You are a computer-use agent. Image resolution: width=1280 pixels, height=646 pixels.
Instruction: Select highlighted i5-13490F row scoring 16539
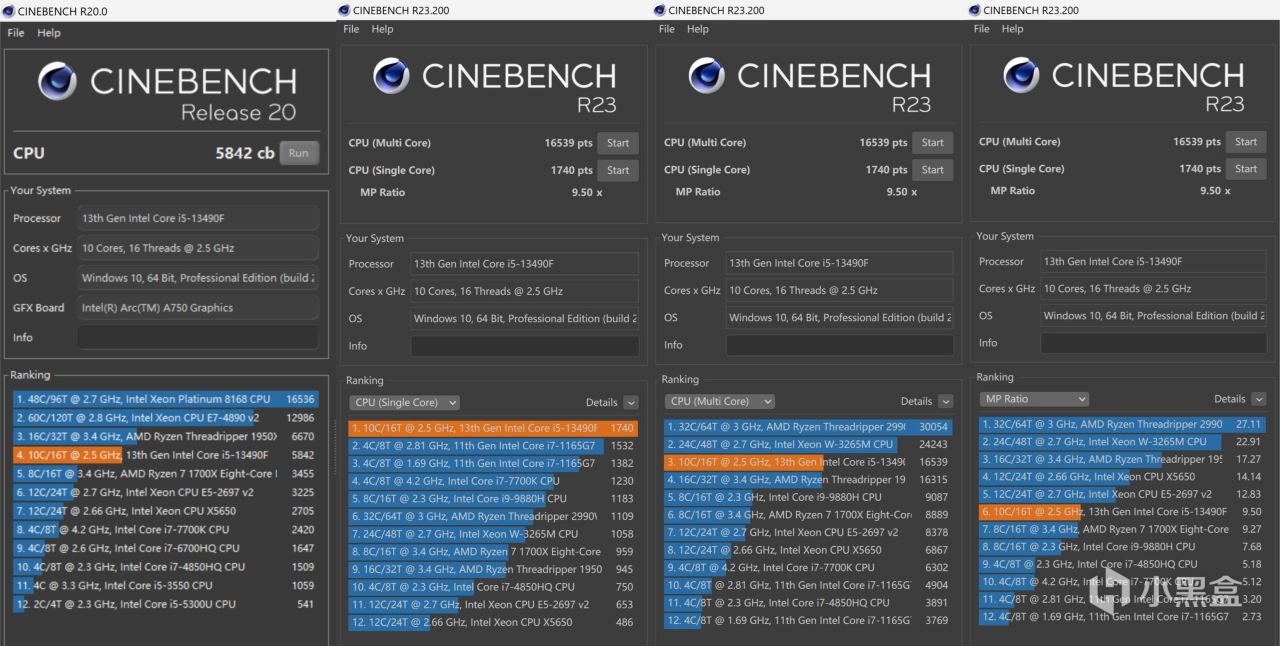(x=808, y=462)
